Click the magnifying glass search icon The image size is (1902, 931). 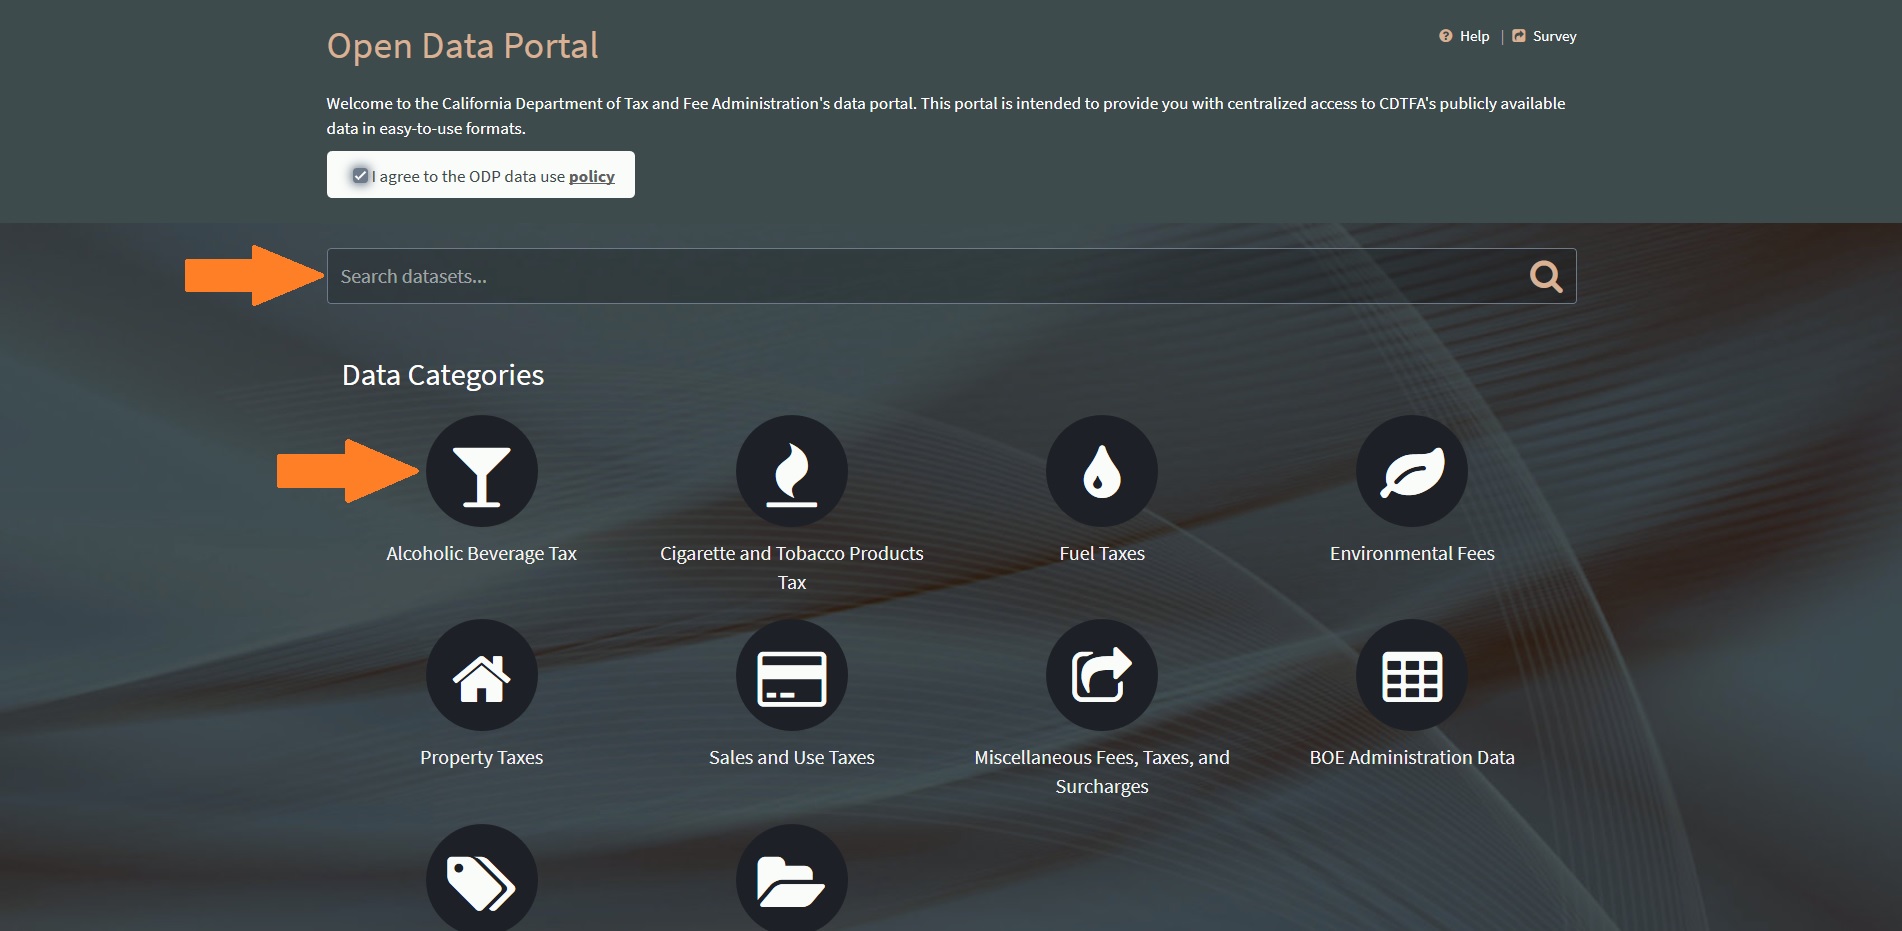pyautogui.click(x=1546, y=276)
